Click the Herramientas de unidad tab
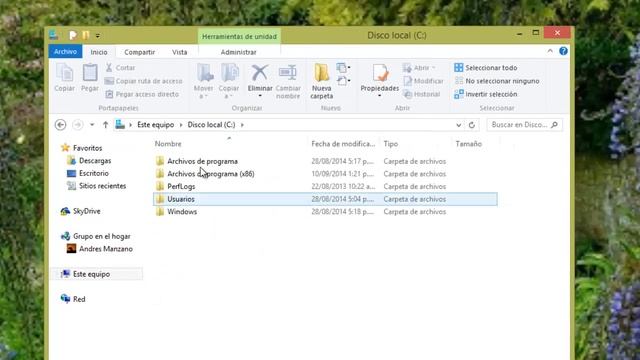The image size is (640, 360). (x=239, y=36)
